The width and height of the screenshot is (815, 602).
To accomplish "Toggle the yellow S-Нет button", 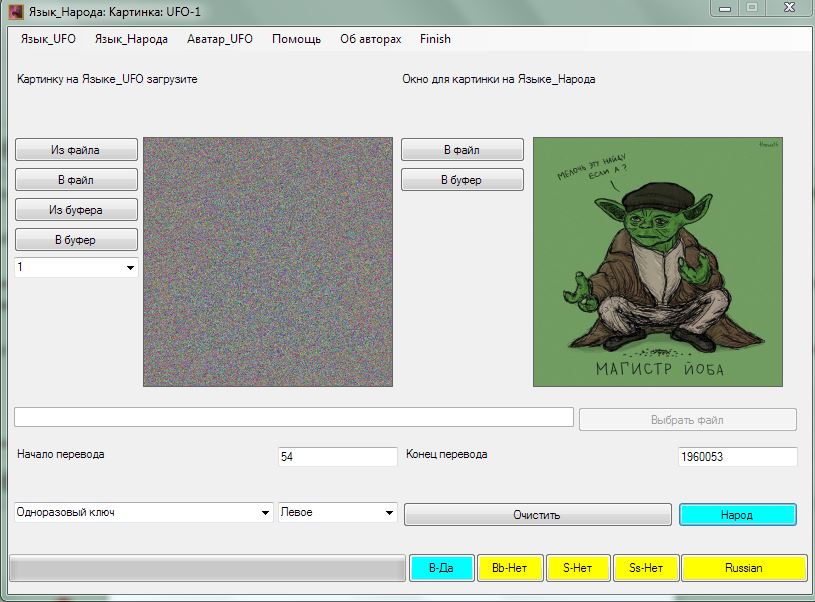I will (x=577, y=568).
